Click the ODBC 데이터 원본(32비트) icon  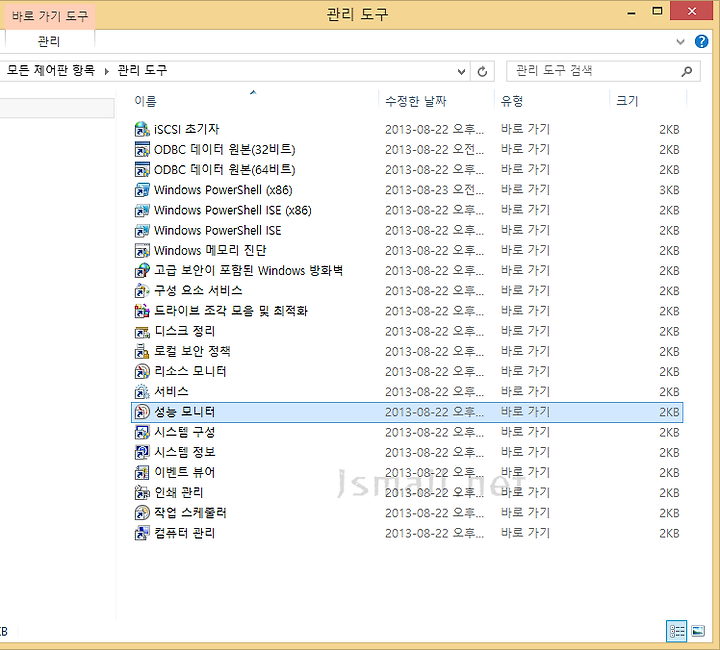(x=142, y=150)
